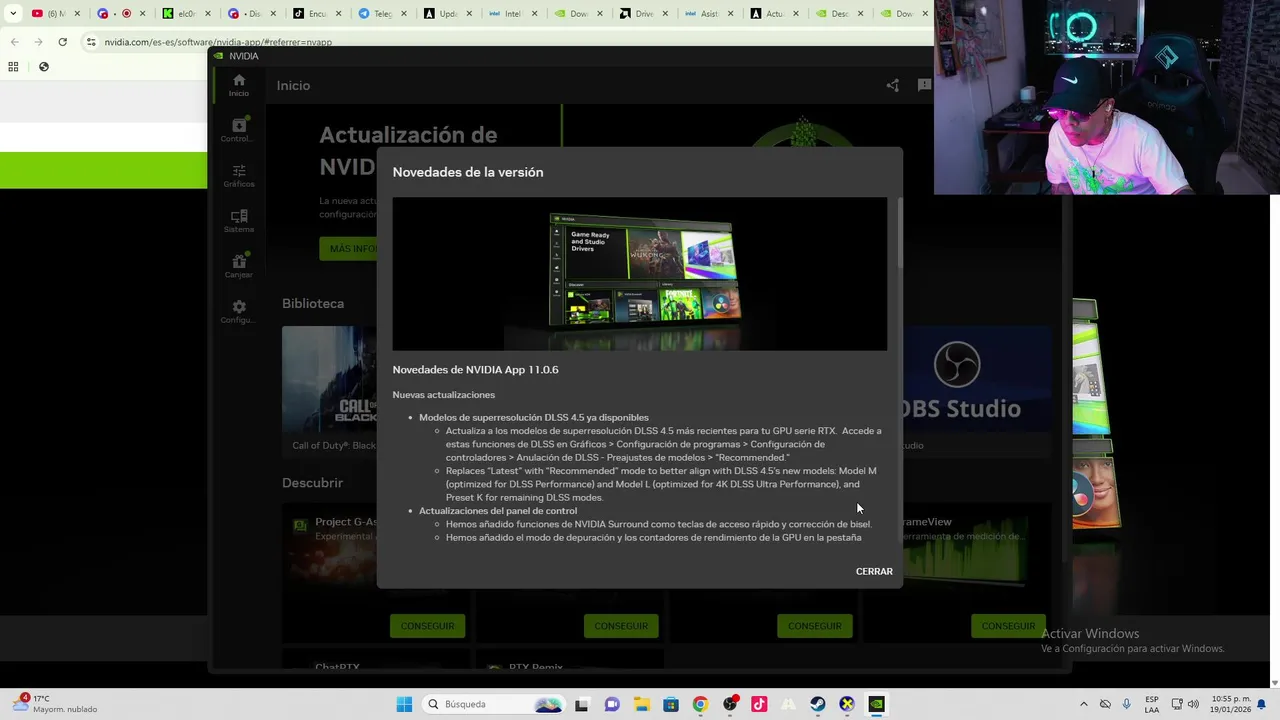Open Canjear section in NVIDIA sidebar
Image resolution: width=1280 pixels, height=720 pixels.
point(238,266)
